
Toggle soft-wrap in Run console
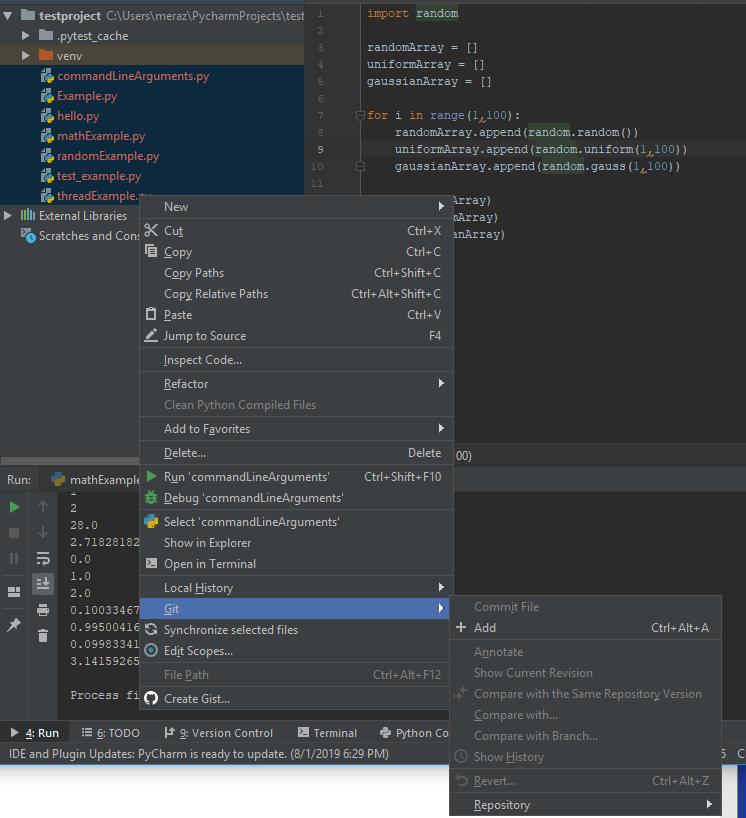tap(43, 558)
